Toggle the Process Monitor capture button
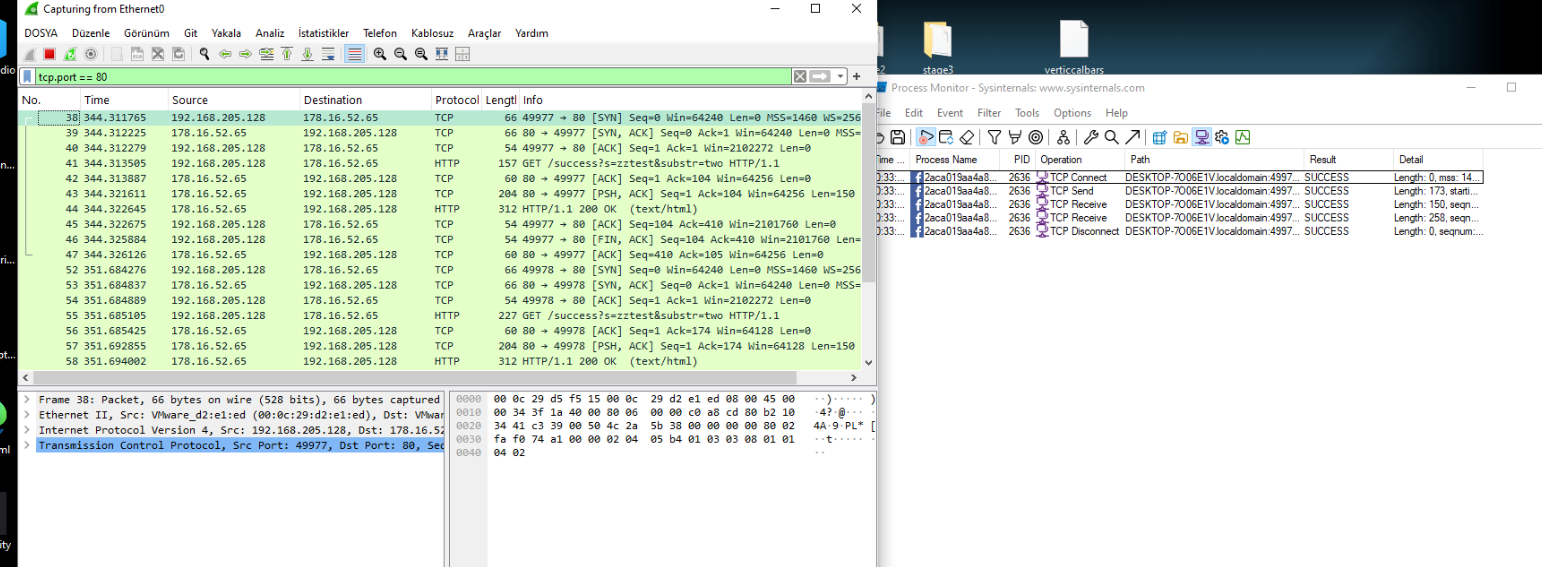 pos(927,137)
